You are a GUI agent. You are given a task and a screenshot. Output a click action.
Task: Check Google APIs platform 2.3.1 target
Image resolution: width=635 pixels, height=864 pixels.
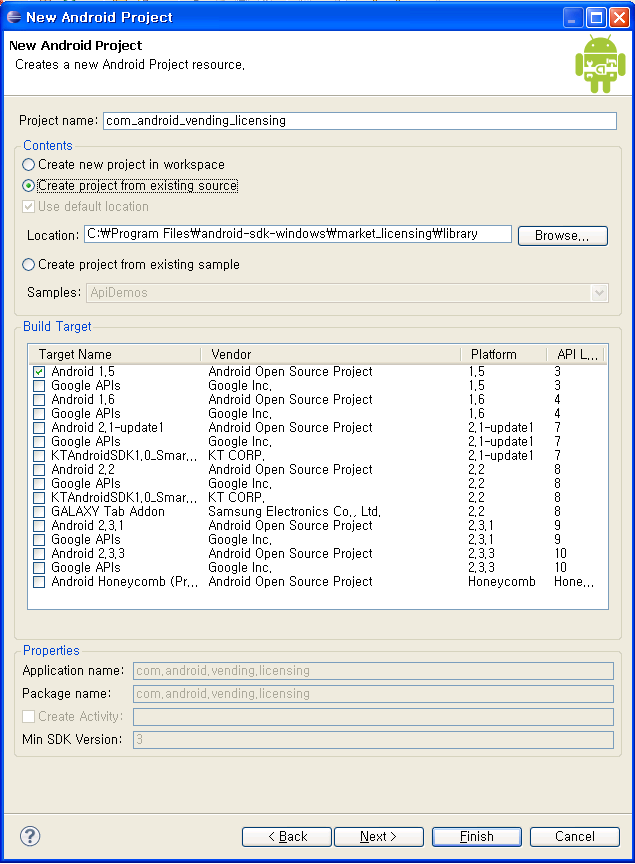click(x=39, y=540)
